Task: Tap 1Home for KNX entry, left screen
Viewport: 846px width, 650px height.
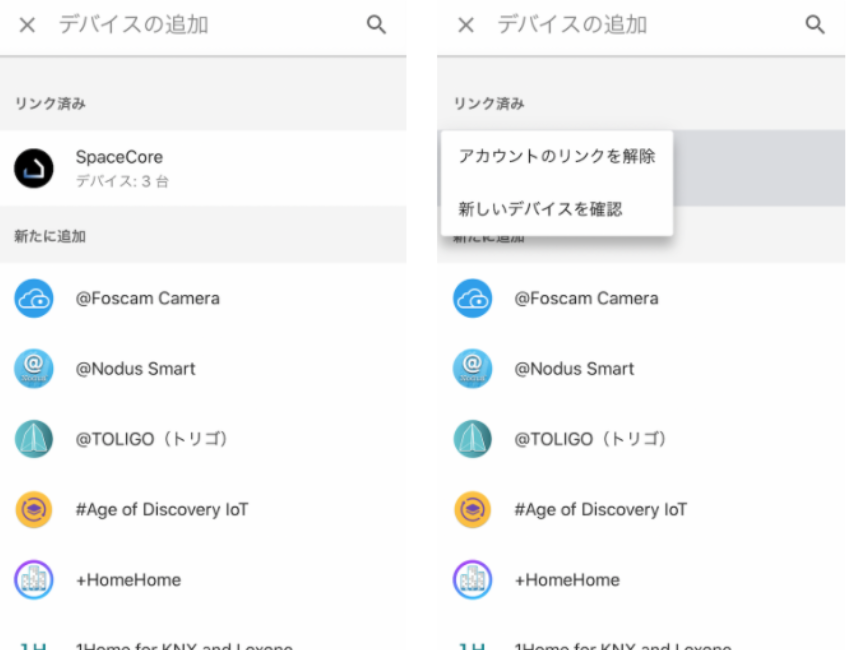Action: coord(184,645)
